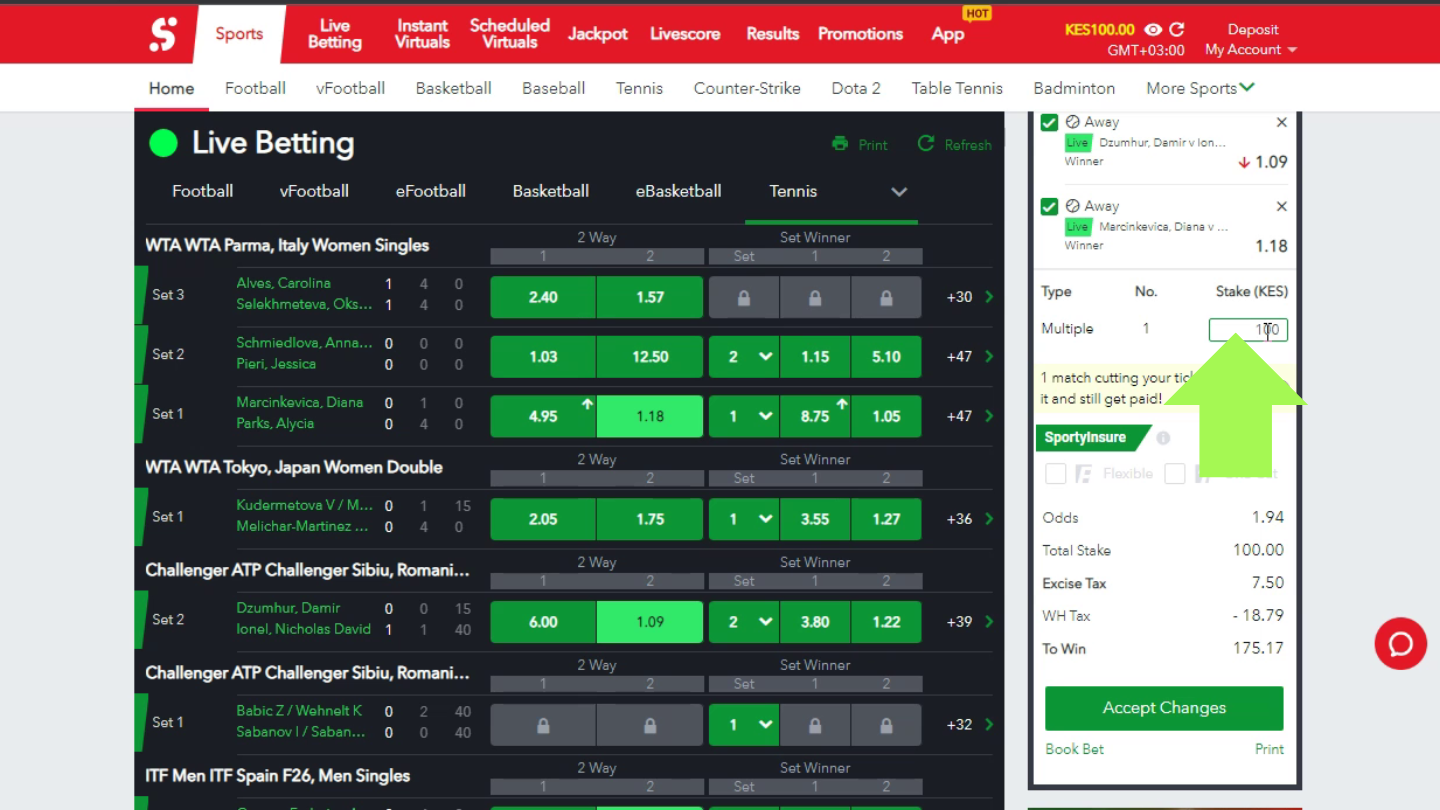This screenshot has width=1440, height=810.
Task: Click the stake amount input field
Action: [x=1247, y=329]
